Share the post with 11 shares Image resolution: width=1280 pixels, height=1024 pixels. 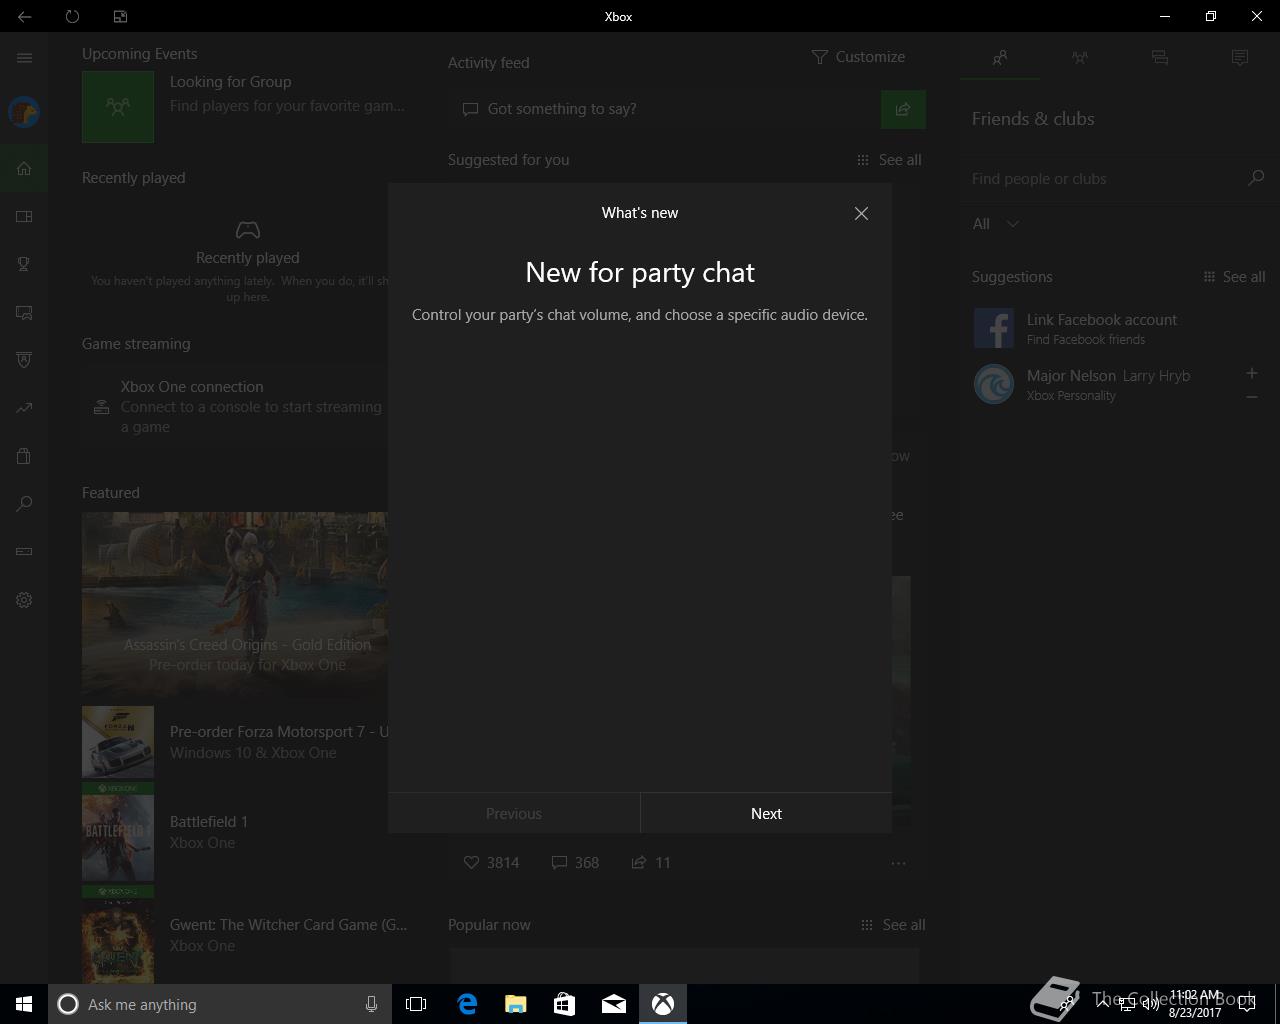(651, 863)
